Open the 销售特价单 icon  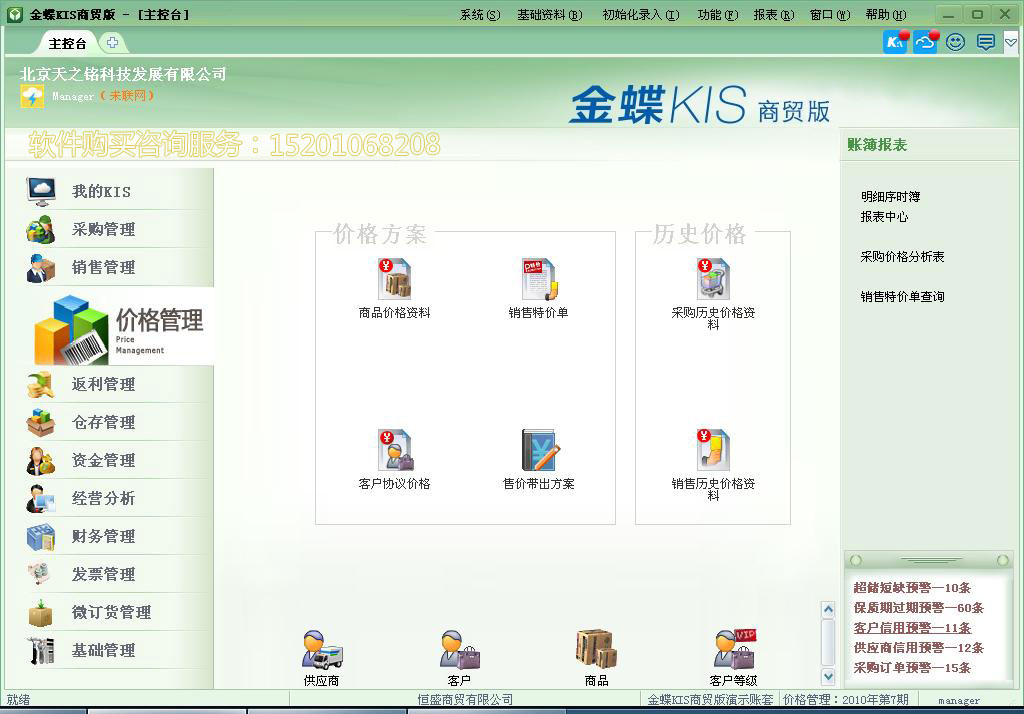[538, 279]
